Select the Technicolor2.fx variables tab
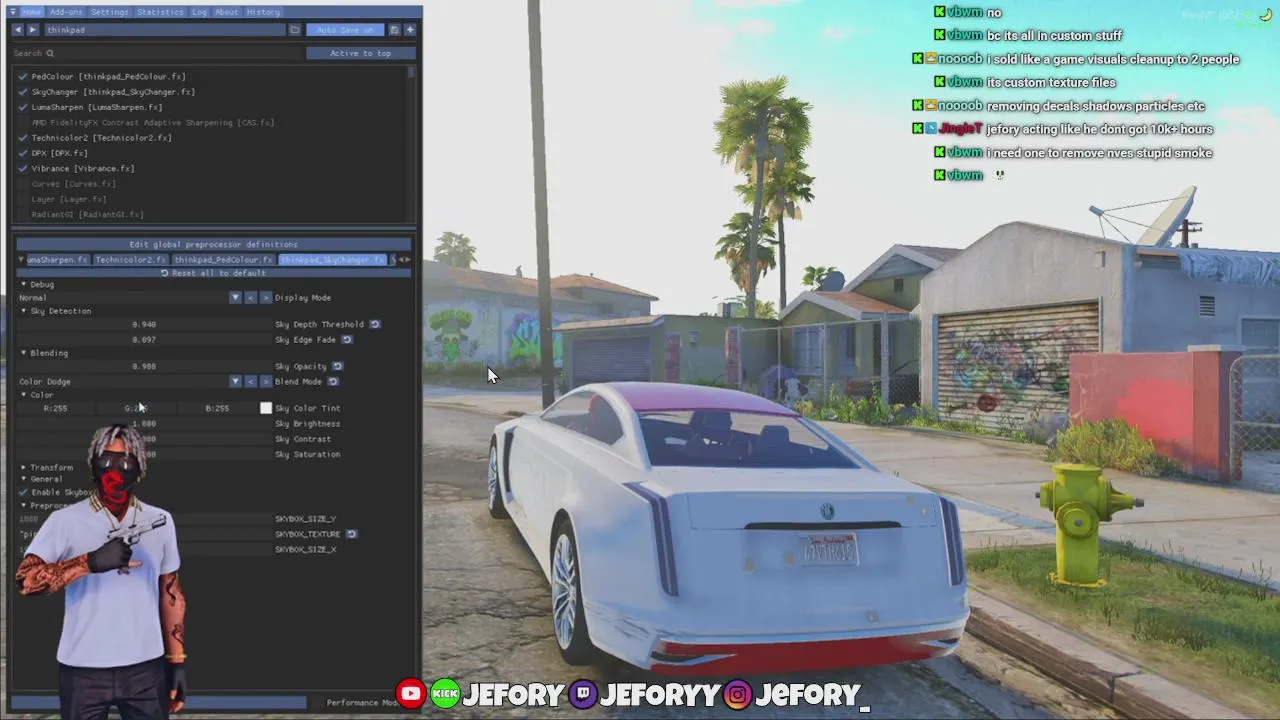Image resolution: width=1280 pixels, height=720 pixels. (130, 260)
